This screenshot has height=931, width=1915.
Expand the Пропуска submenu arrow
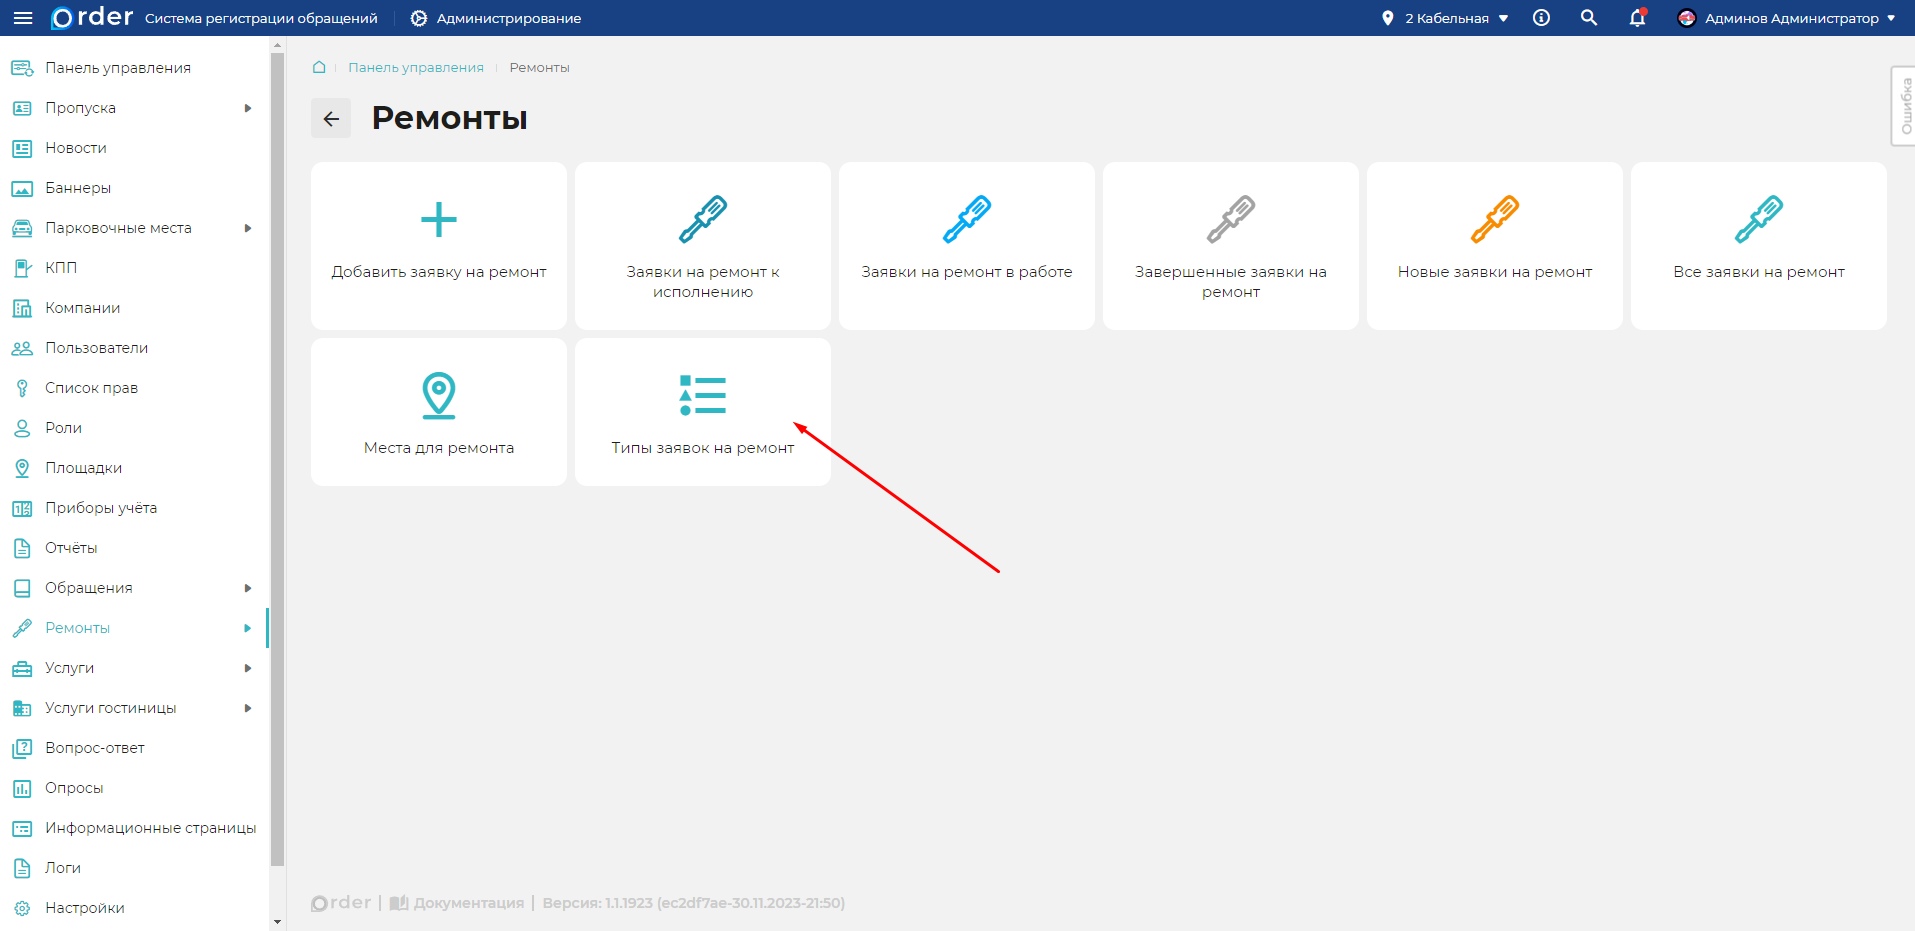pos(248,108)
